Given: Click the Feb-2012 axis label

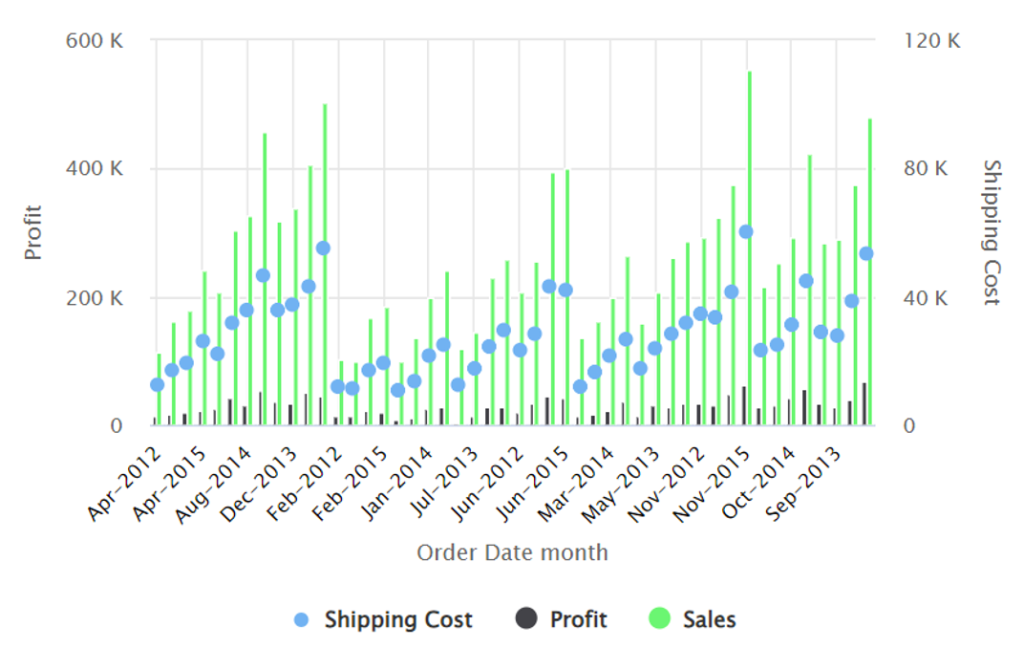Looking at the screenshot, I should coord(305,484).
